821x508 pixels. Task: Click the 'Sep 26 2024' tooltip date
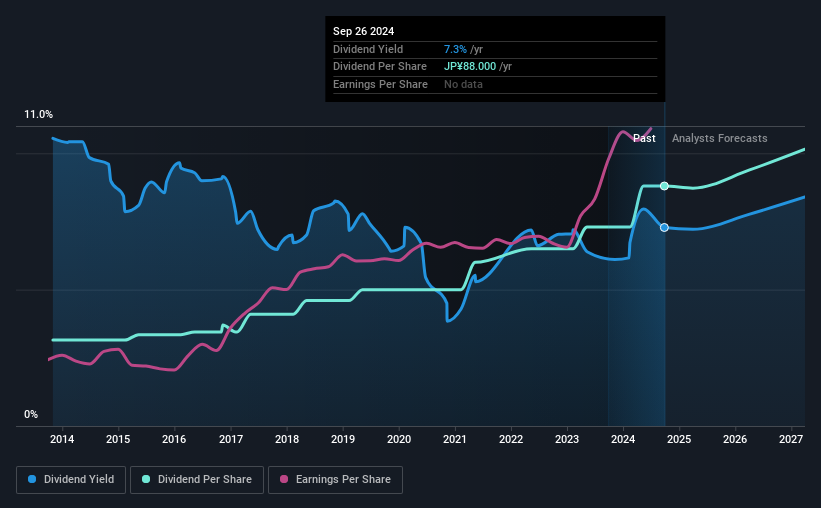363,31
